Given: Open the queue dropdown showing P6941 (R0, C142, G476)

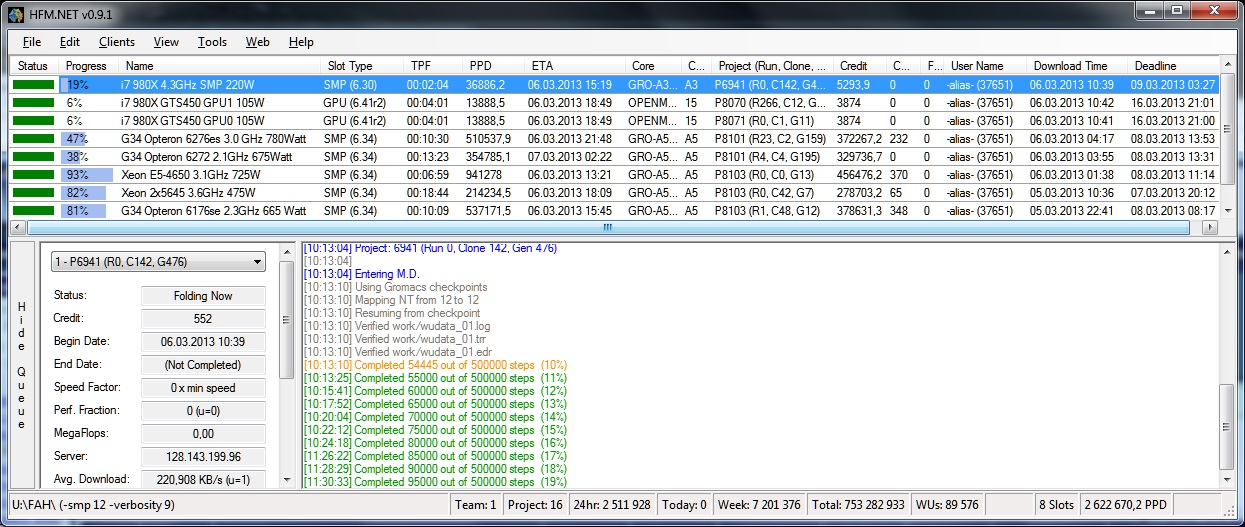Looking at the screenshot, I should click(159, 262).
